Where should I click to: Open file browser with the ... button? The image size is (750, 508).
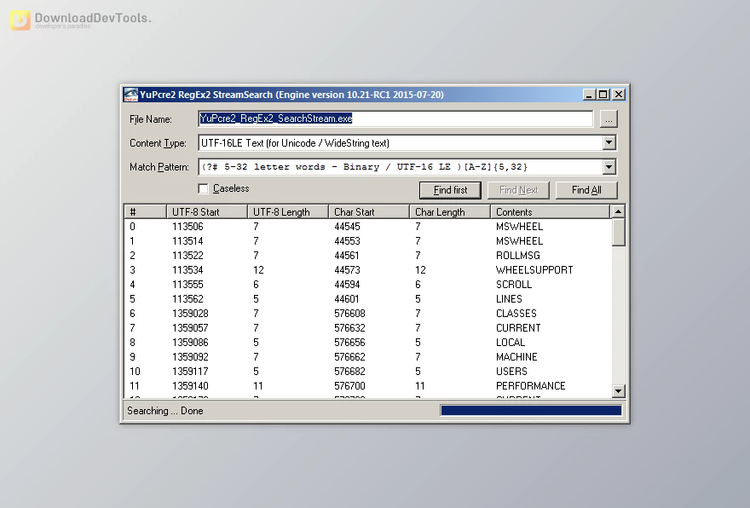pyautogui.click(x=608, y=119)
